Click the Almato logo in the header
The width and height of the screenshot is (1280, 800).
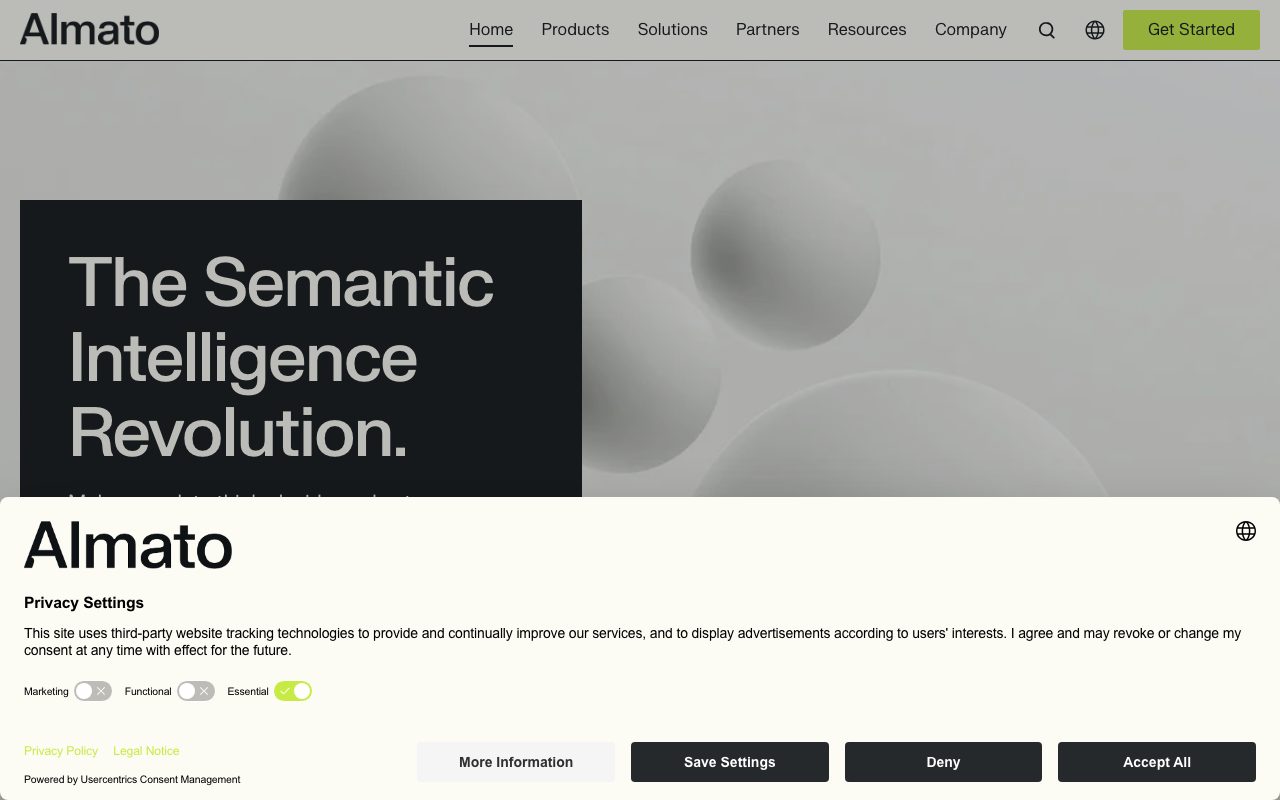coord(90,29)
